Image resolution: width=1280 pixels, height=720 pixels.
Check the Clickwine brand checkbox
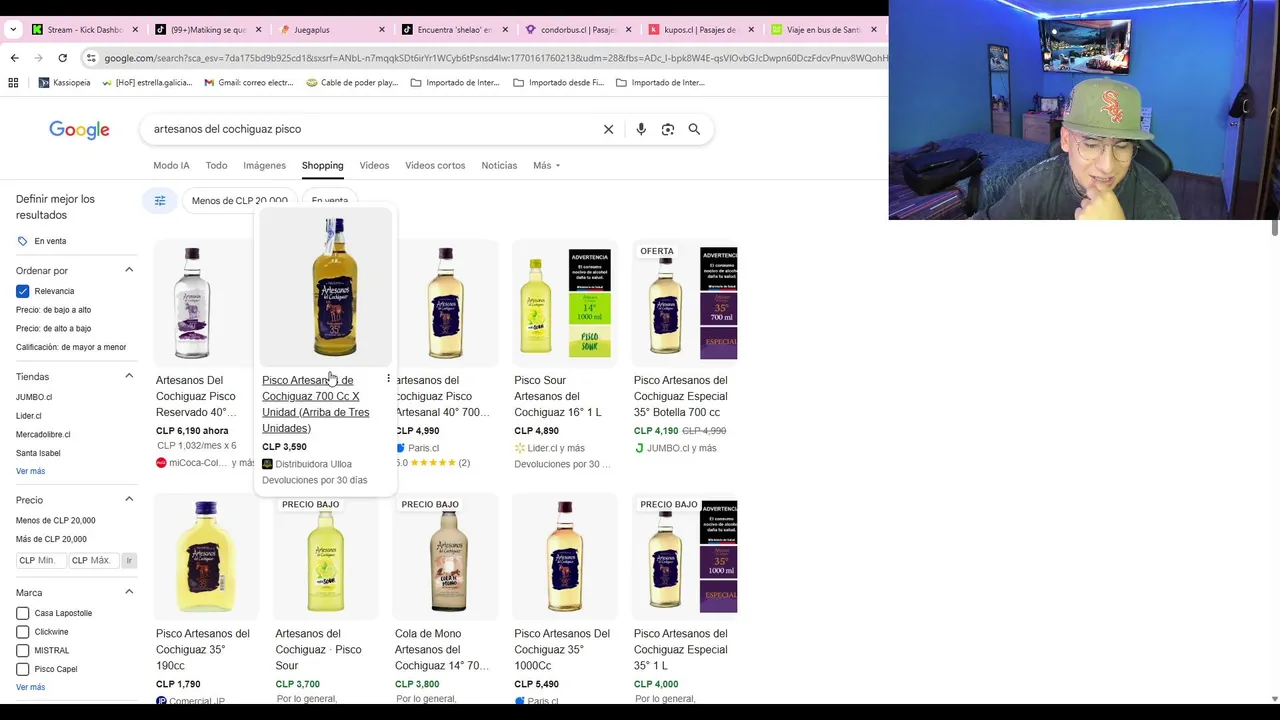[x=23, y=632]
